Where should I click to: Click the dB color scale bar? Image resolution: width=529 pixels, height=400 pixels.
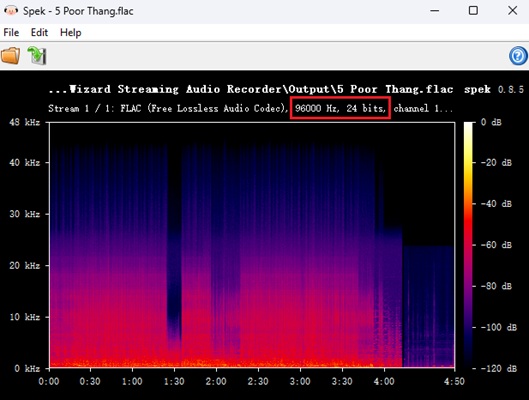coord(468,245)
